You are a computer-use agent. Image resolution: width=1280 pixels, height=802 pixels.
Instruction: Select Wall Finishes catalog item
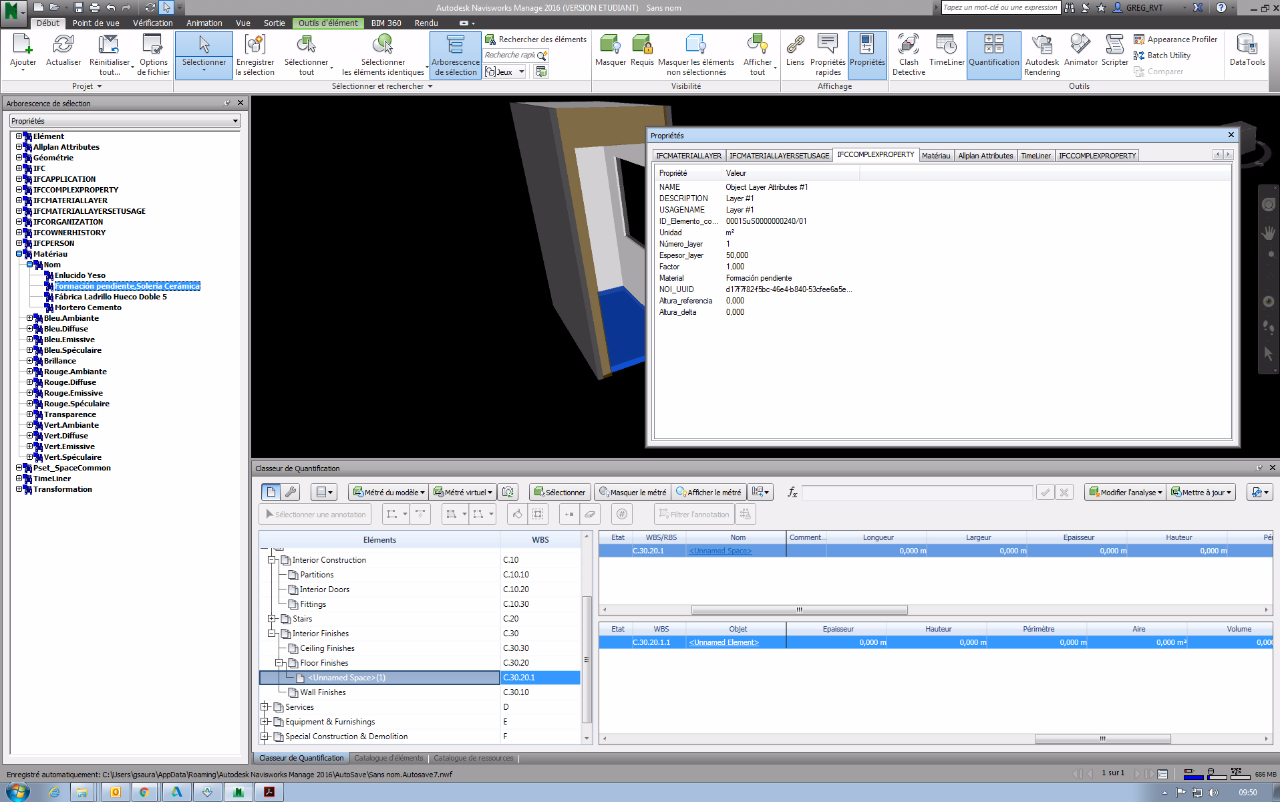pos(323,692)
